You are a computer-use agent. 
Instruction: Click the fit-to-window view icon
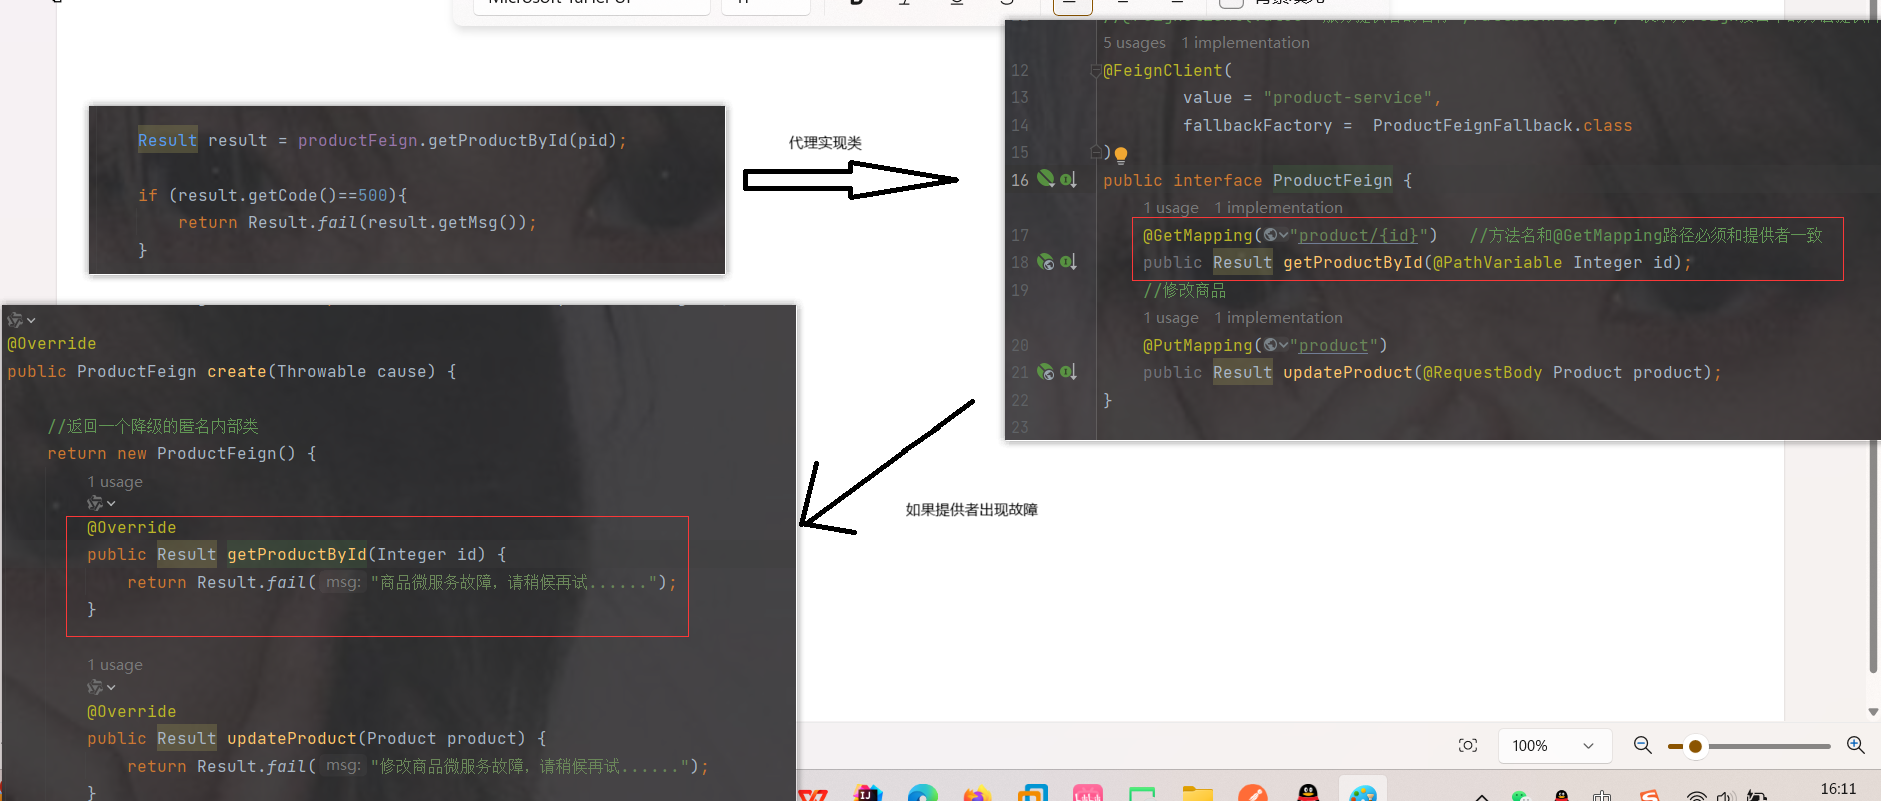(x=1467, y=745)
